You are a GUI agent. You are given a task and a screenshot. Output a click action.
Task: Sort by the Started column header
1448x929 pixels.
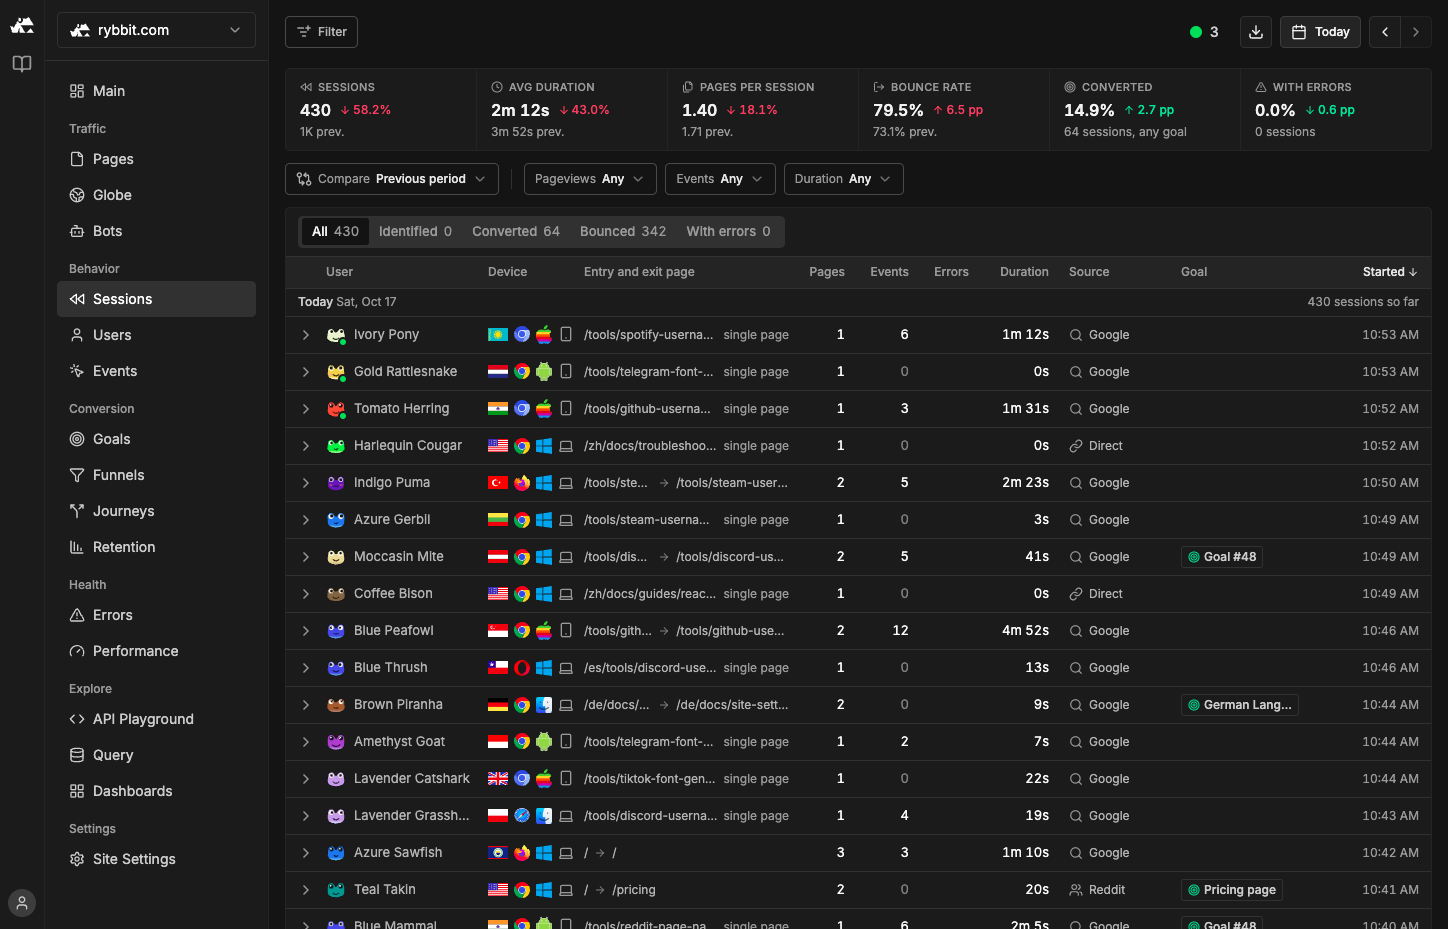[1390, 272]
